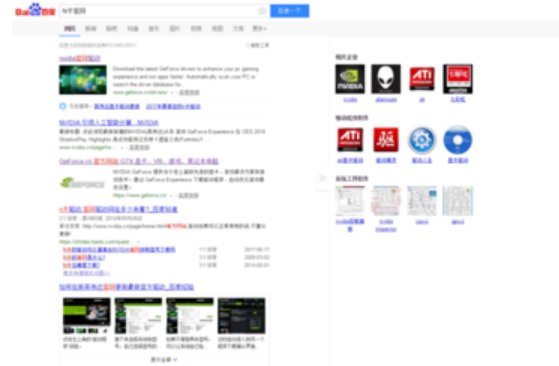This screenshot has width=559, height=366.
Task: Open the NVIDIA 引领人工智能计算 result title
Action: (x=109, y=123)
